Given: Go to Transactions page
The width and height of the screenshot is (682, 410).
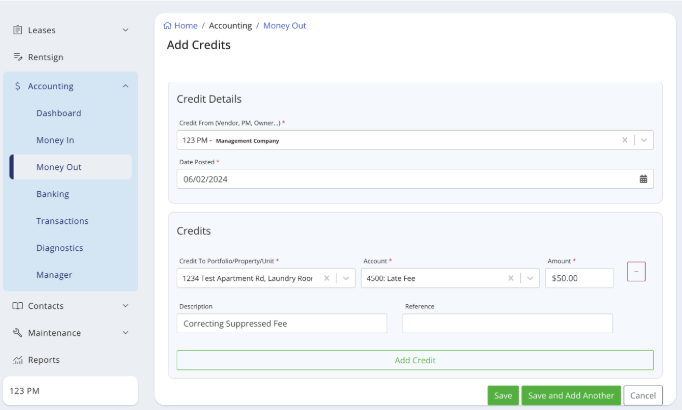Looking at the screenshot, I should coord(62,221).
